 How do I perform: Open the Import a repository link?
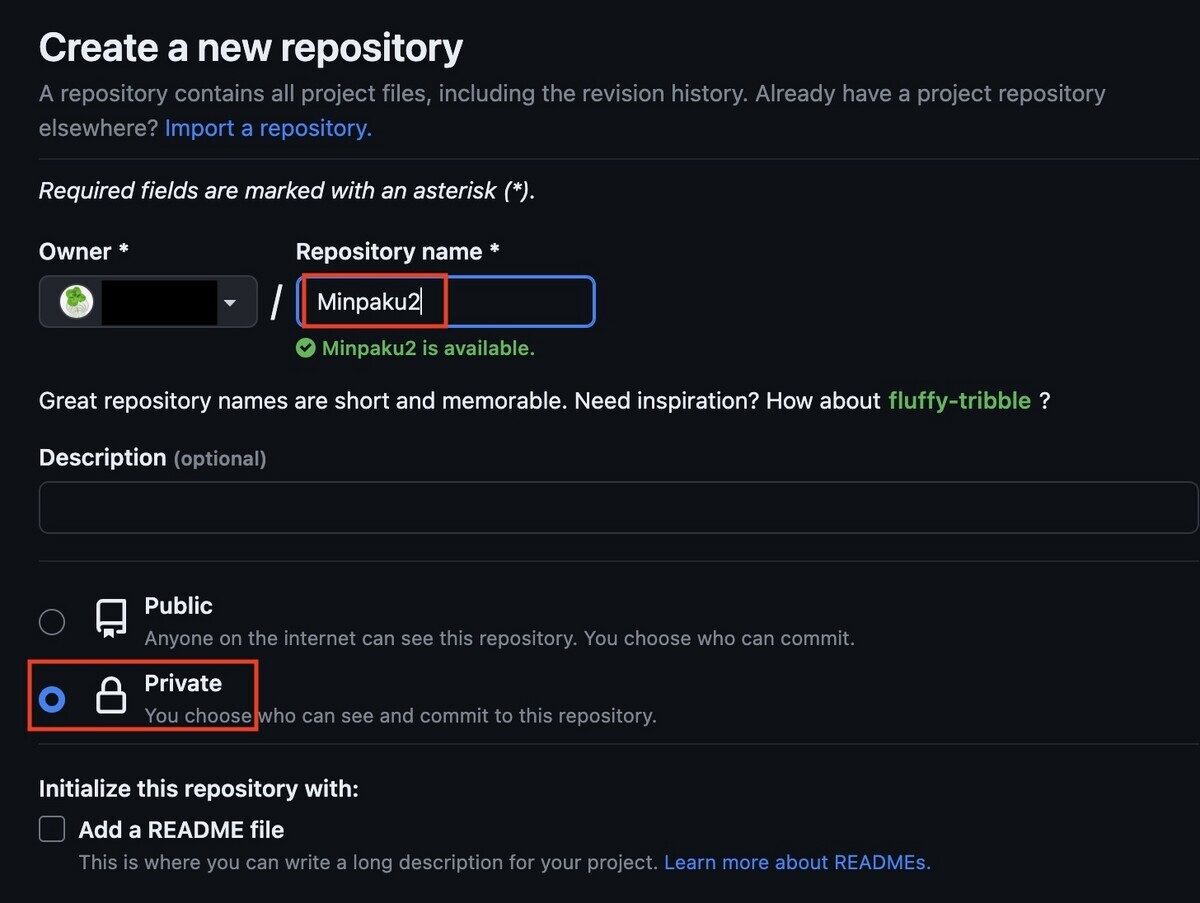coord(268,128)
